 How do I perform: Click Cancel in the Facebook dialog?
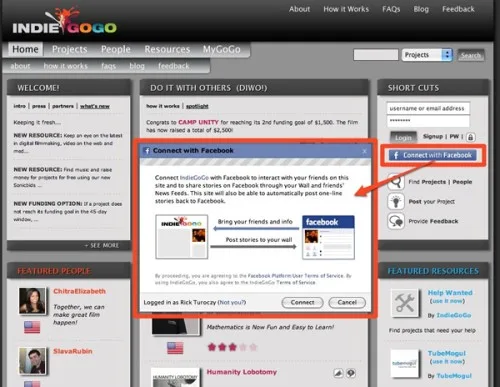click(x=347, y=302)
